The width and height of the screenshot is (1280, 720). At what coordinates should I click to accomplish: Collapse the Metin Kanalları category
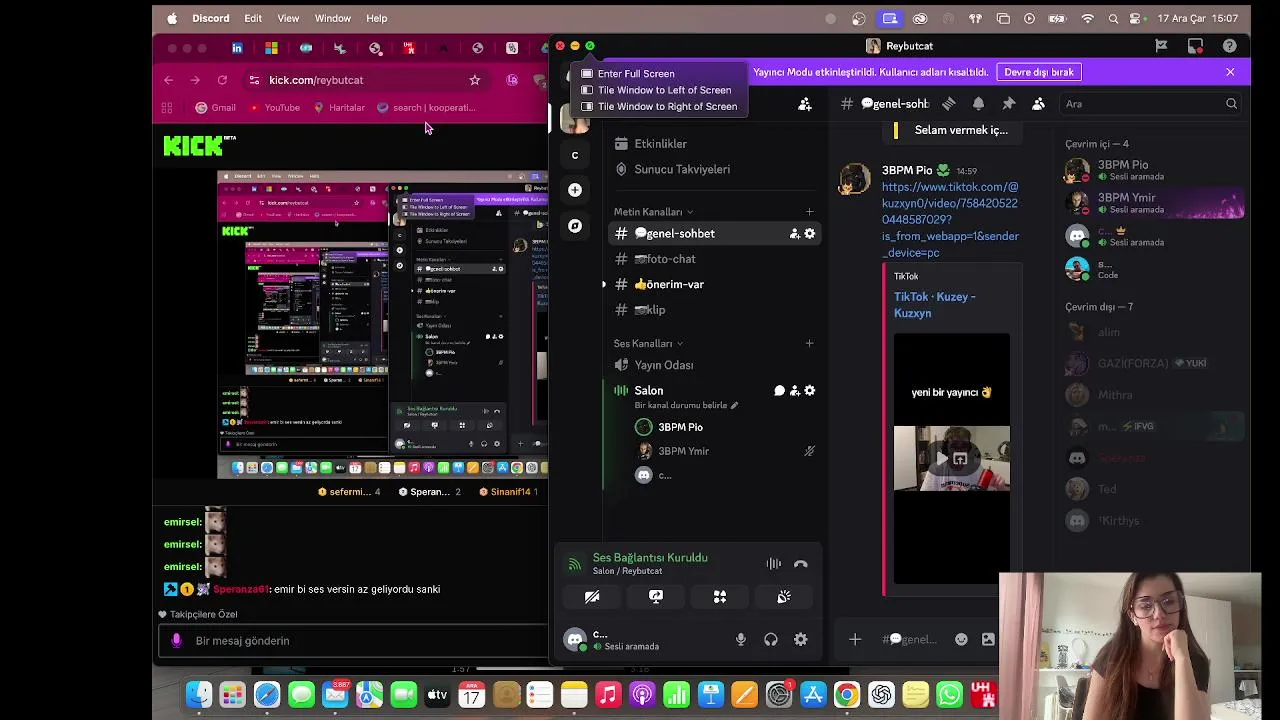coord(653,212)
